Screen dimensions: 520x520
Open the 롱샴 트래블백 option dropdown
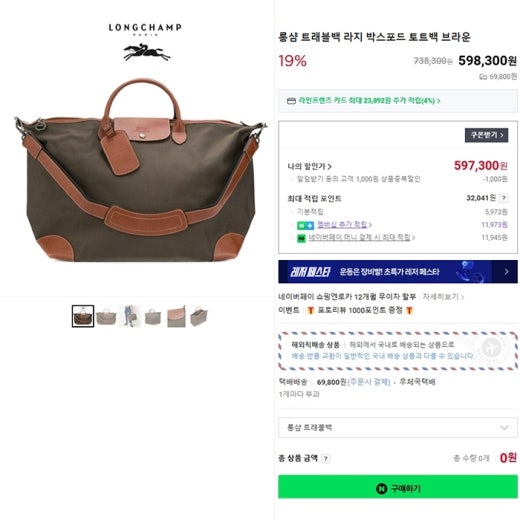[x=398, y=427]
